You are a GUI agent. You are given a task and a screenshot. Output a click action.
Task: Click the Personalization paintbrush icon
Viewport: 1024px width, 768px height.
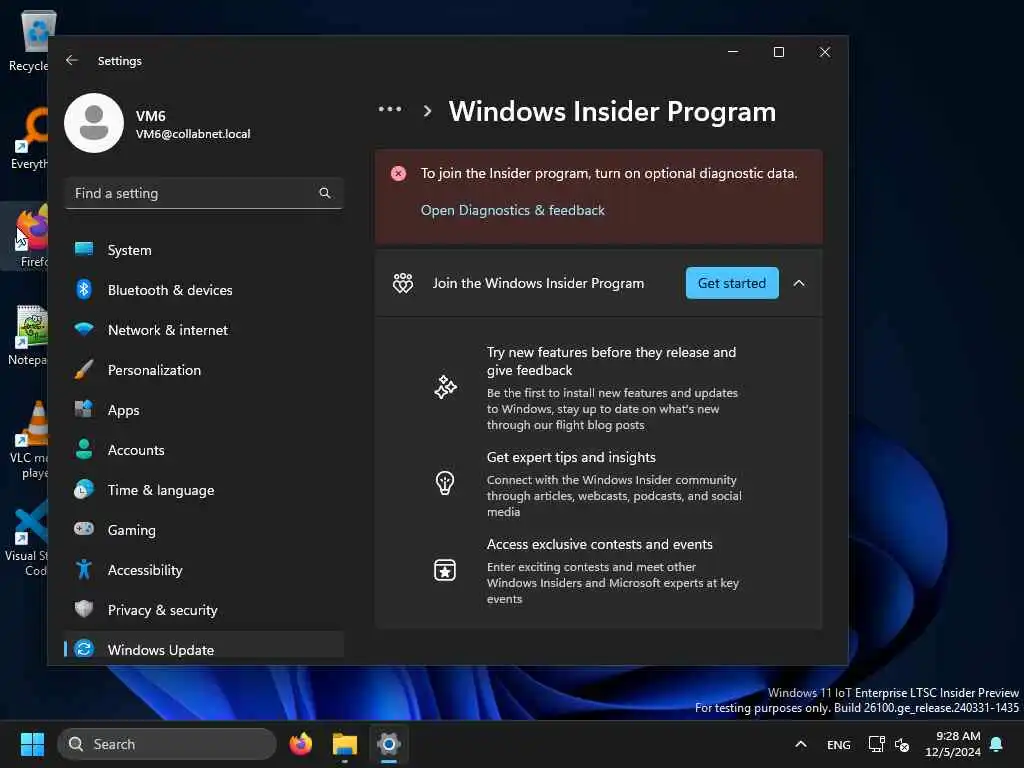click(84, 370)
